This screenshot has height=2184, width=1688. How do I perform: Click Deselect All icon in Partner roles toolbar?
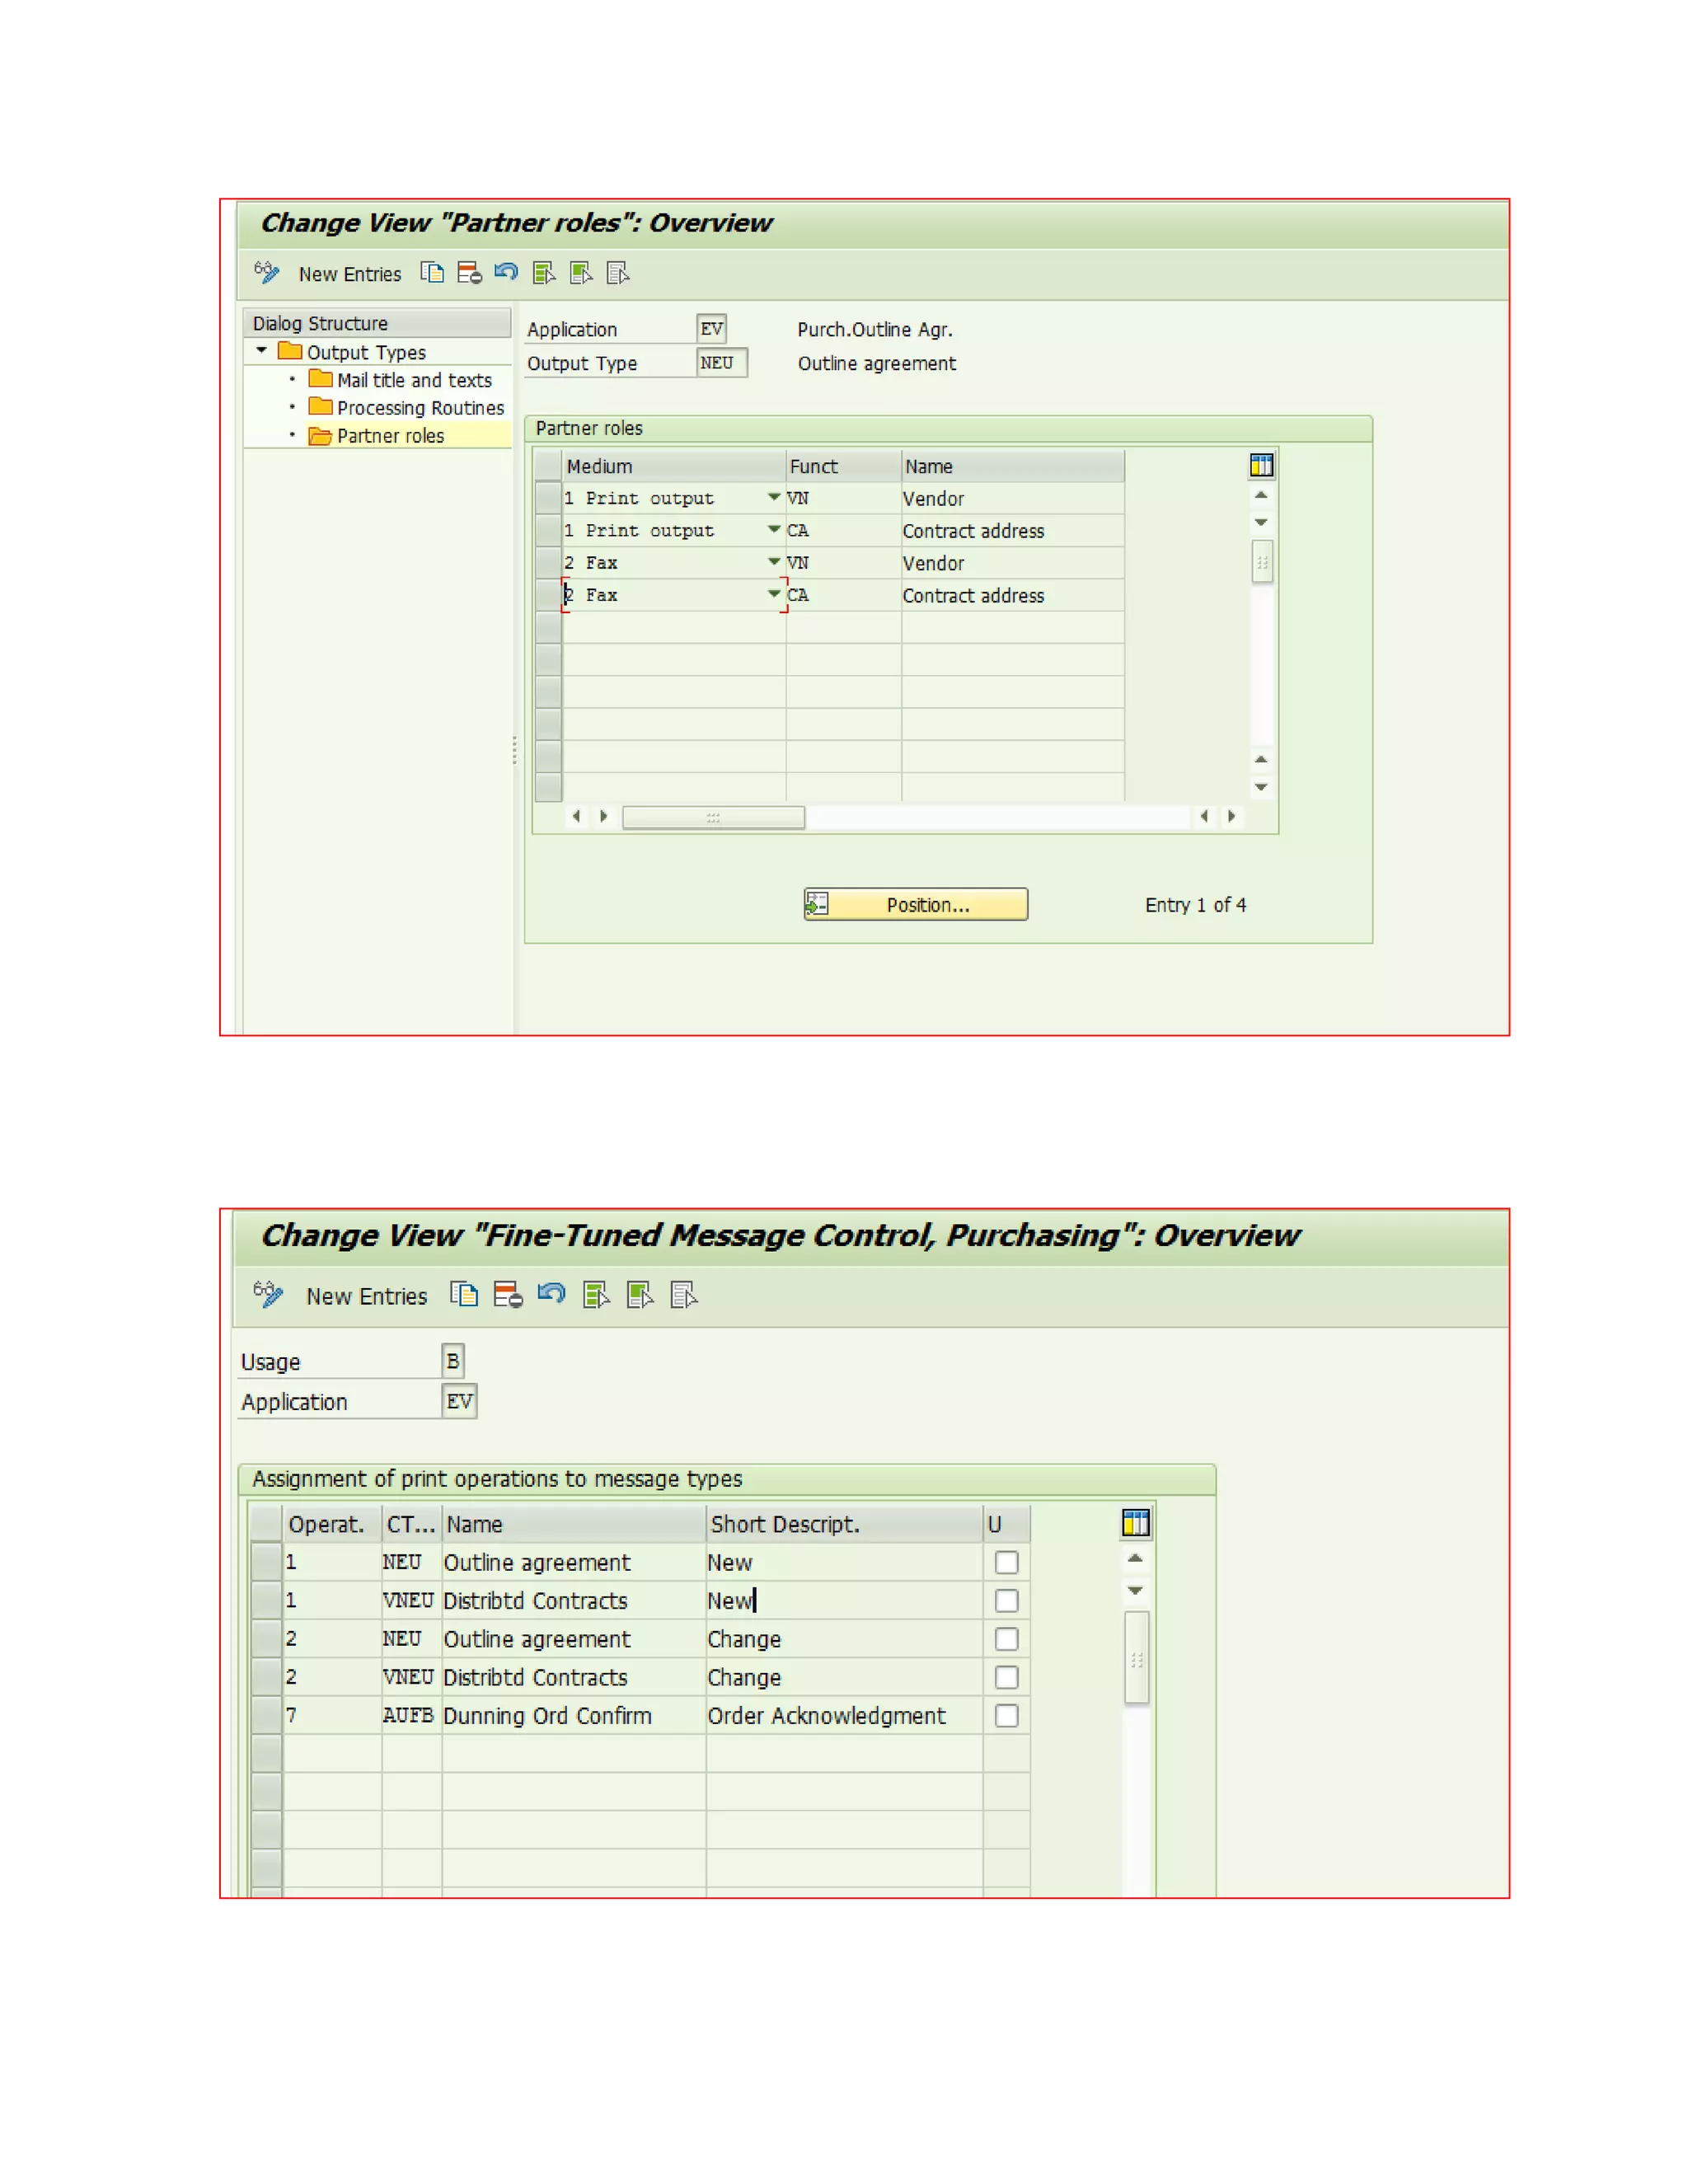(618, 272)
